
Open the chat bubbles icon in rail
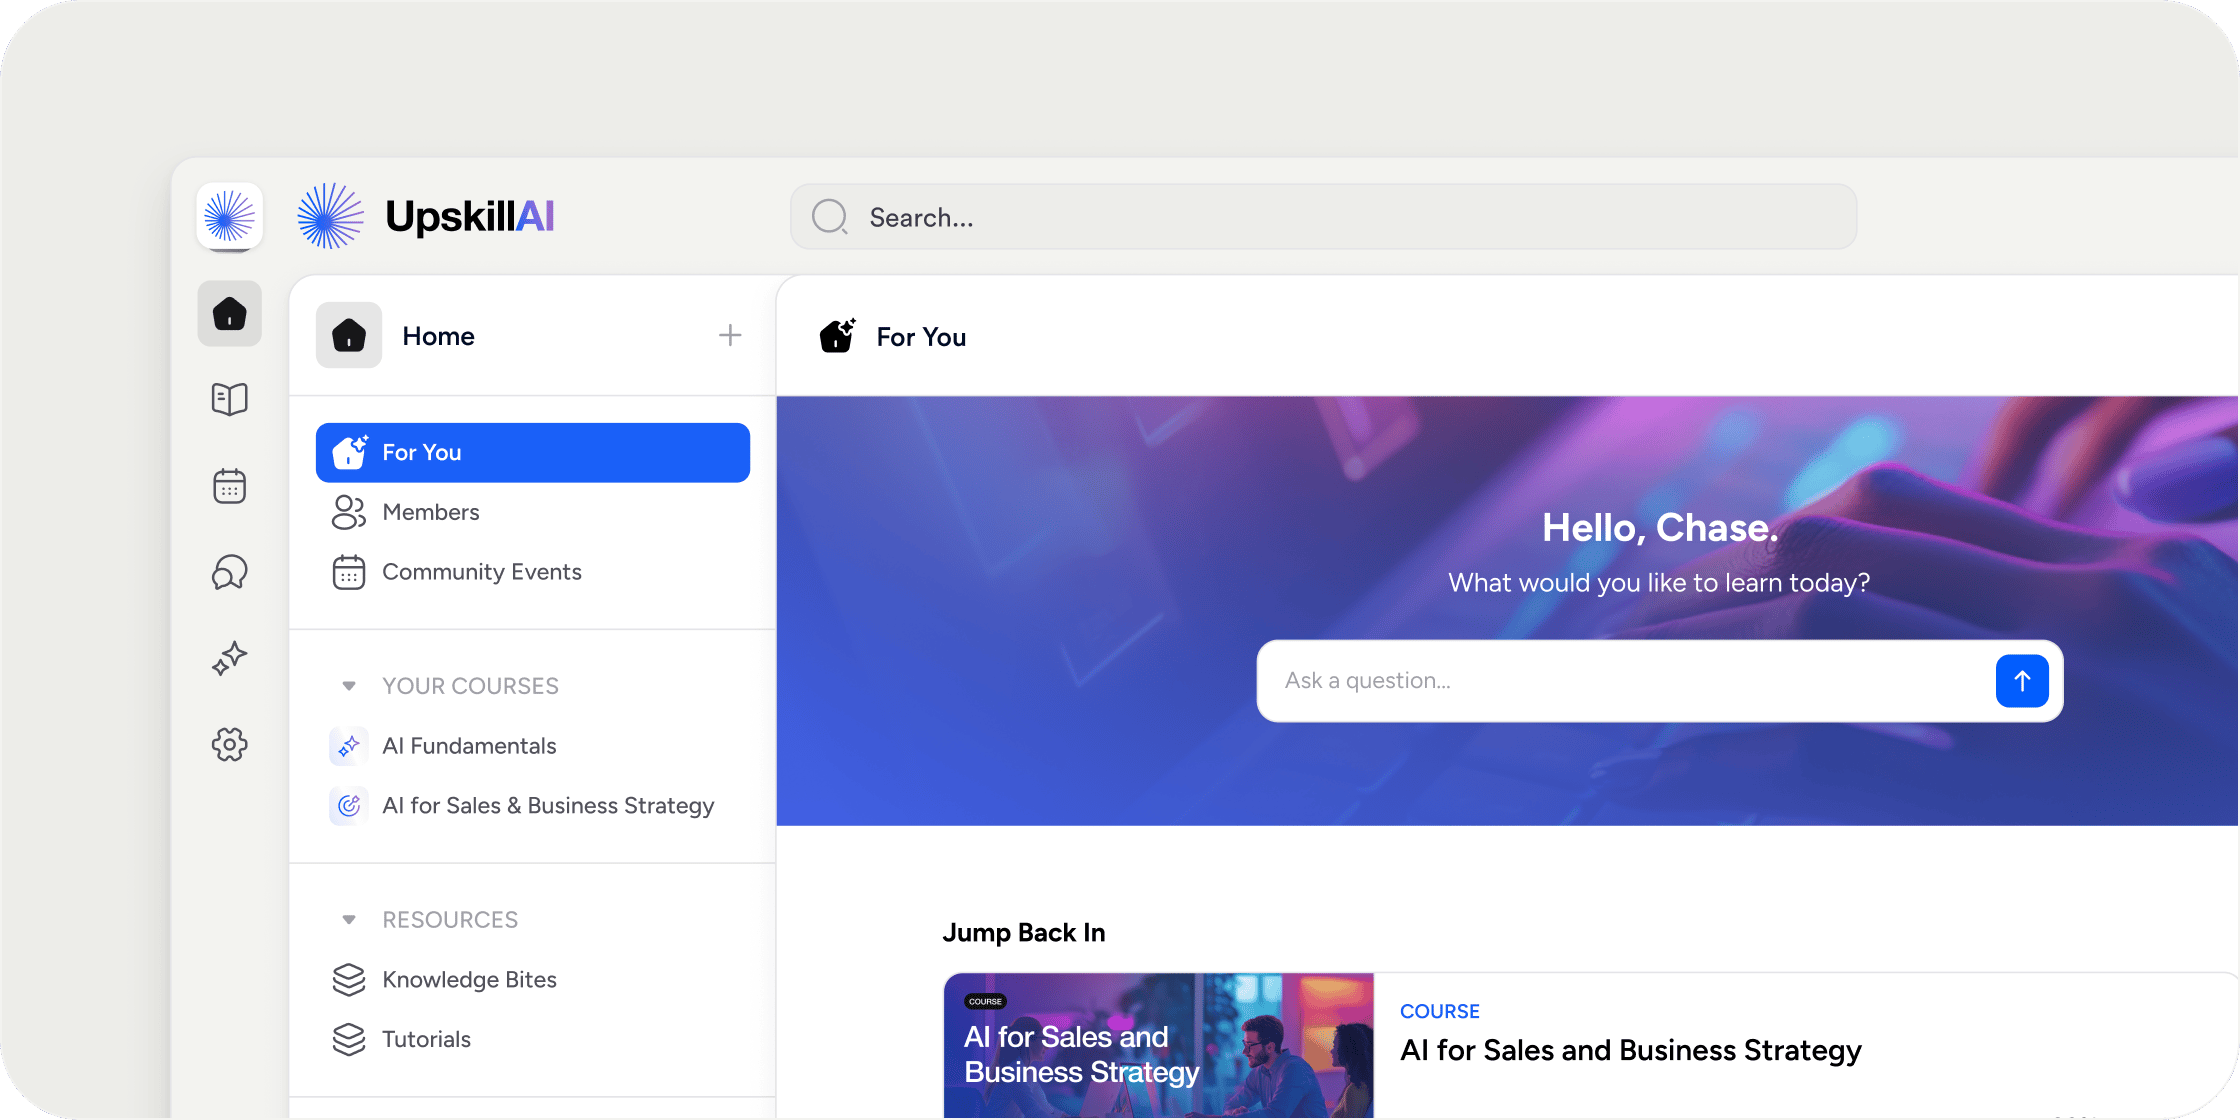point(230,572)
